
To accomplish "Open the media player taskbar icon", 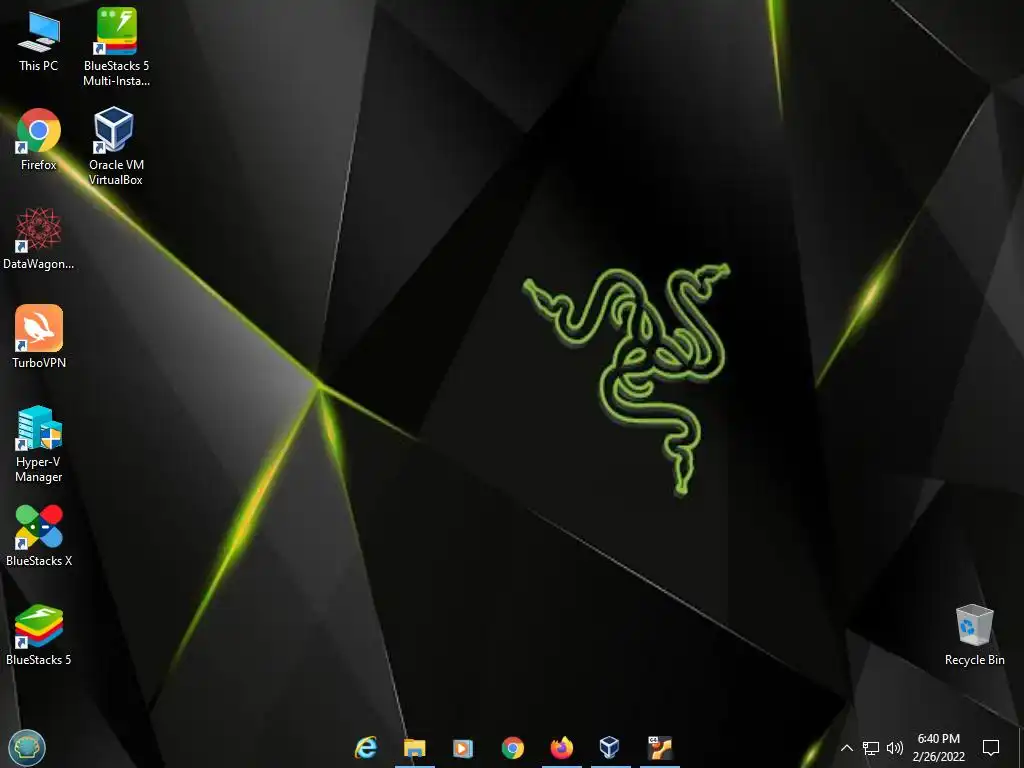I will click(463, 748).
